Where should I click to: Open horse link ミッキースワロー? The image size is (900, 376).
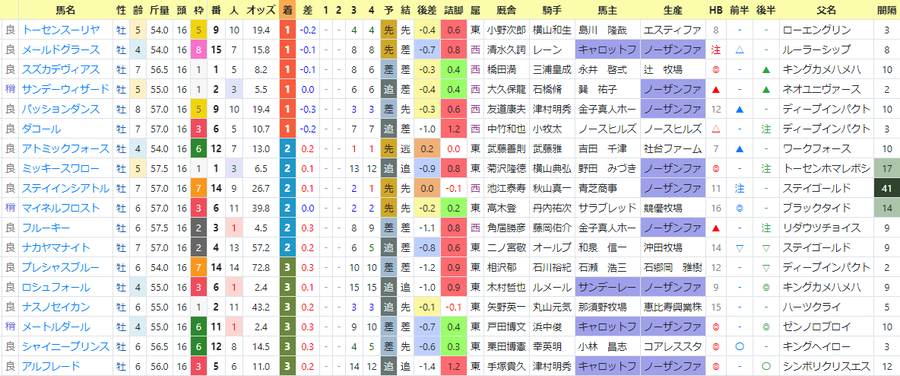pyautogui.click(x=60, y=169)
